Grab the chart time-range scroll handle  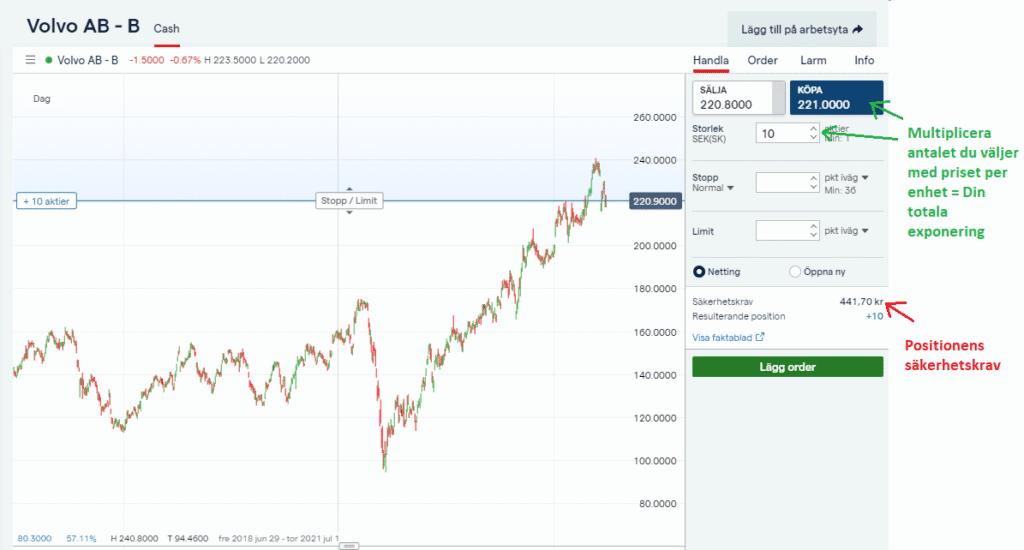349,546
